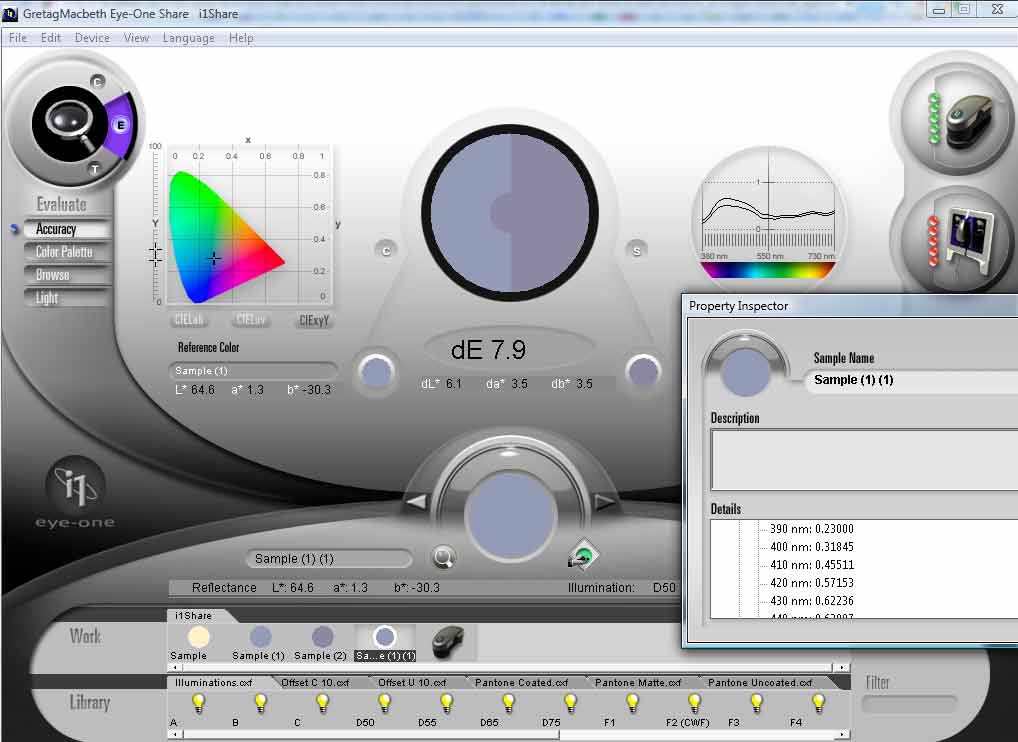The width and height of the screenshot is (1018, 742).
Task: Open the Illuminations.cxf library tab
Action: (214, 682)
